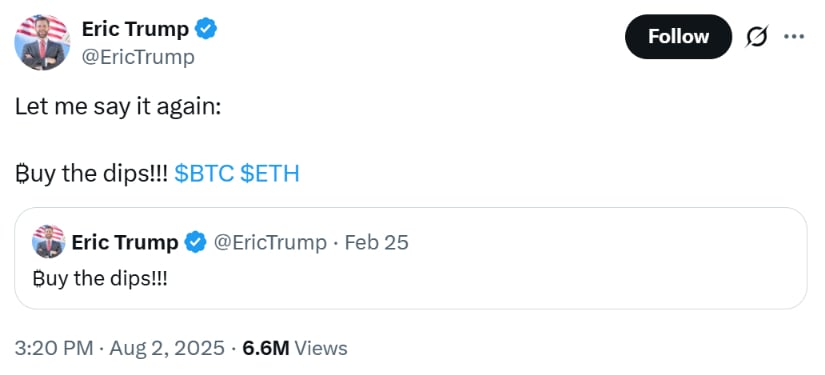Open the Feb 25 date of quoted tweet
Viewport: 825px width, 375px height.
(376, 242)
